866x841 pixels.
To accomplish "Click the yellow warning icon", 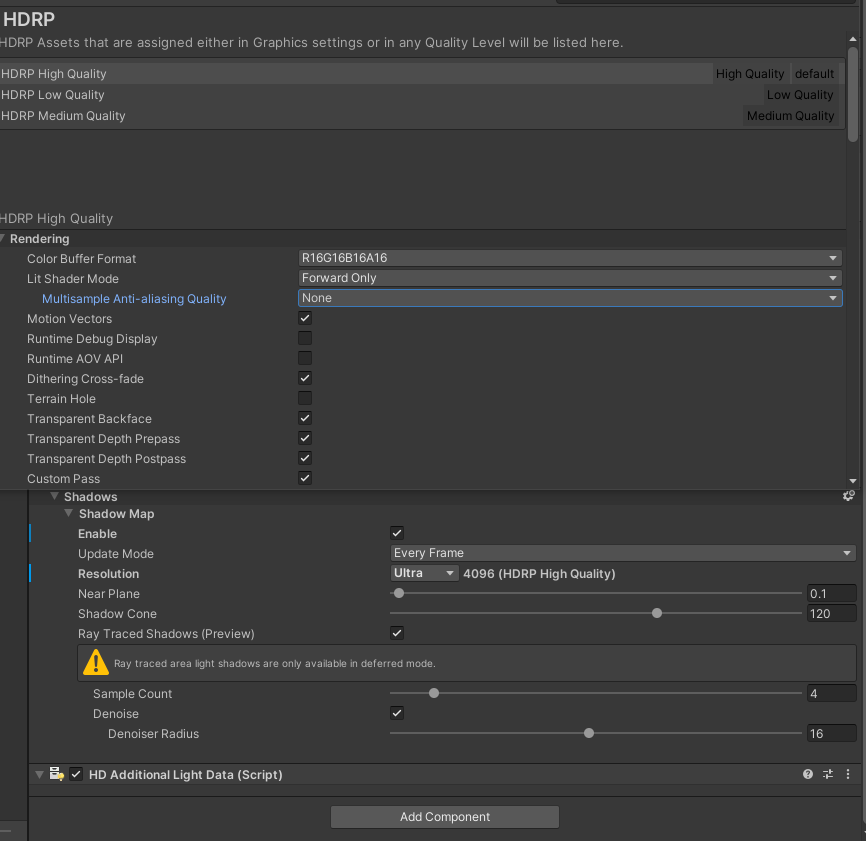I will [x=96, y=662].
